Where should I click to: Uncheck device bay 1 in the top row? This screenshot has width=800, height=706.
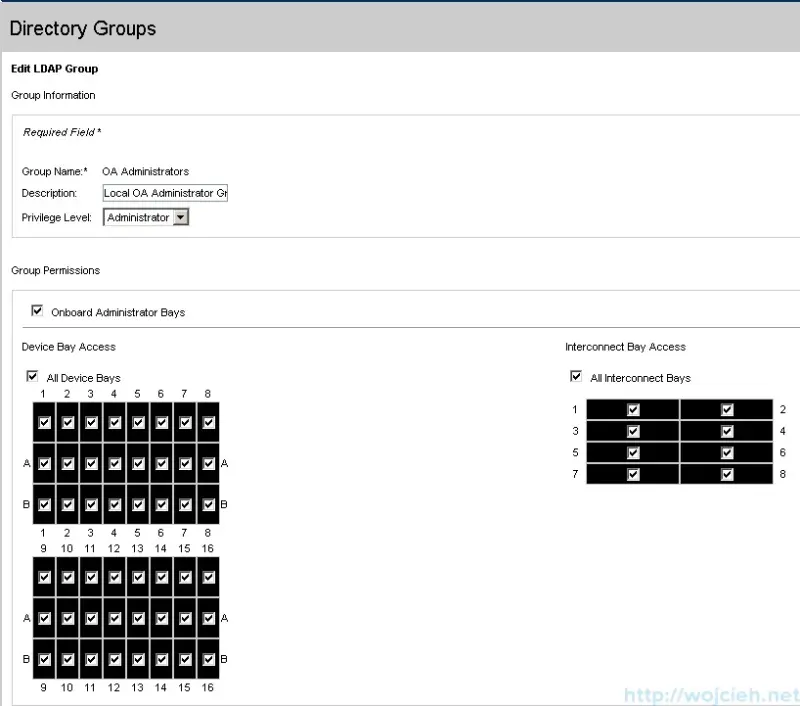43,421
